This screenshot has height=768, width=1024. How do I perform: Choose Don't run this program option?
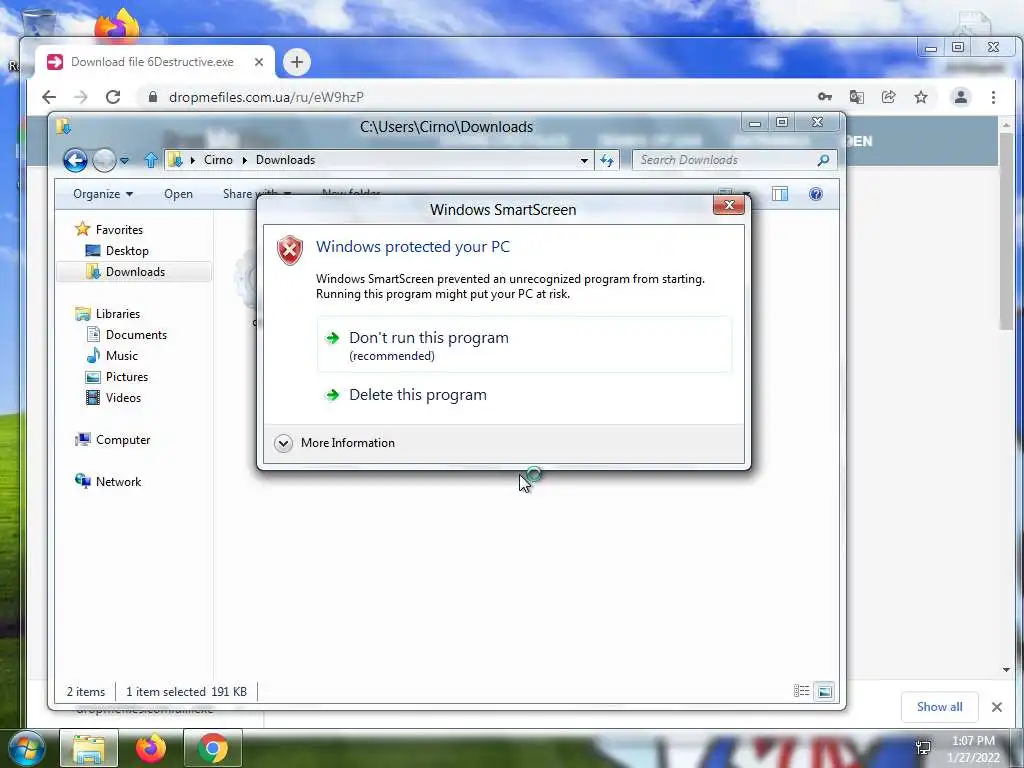coord(524,345)
